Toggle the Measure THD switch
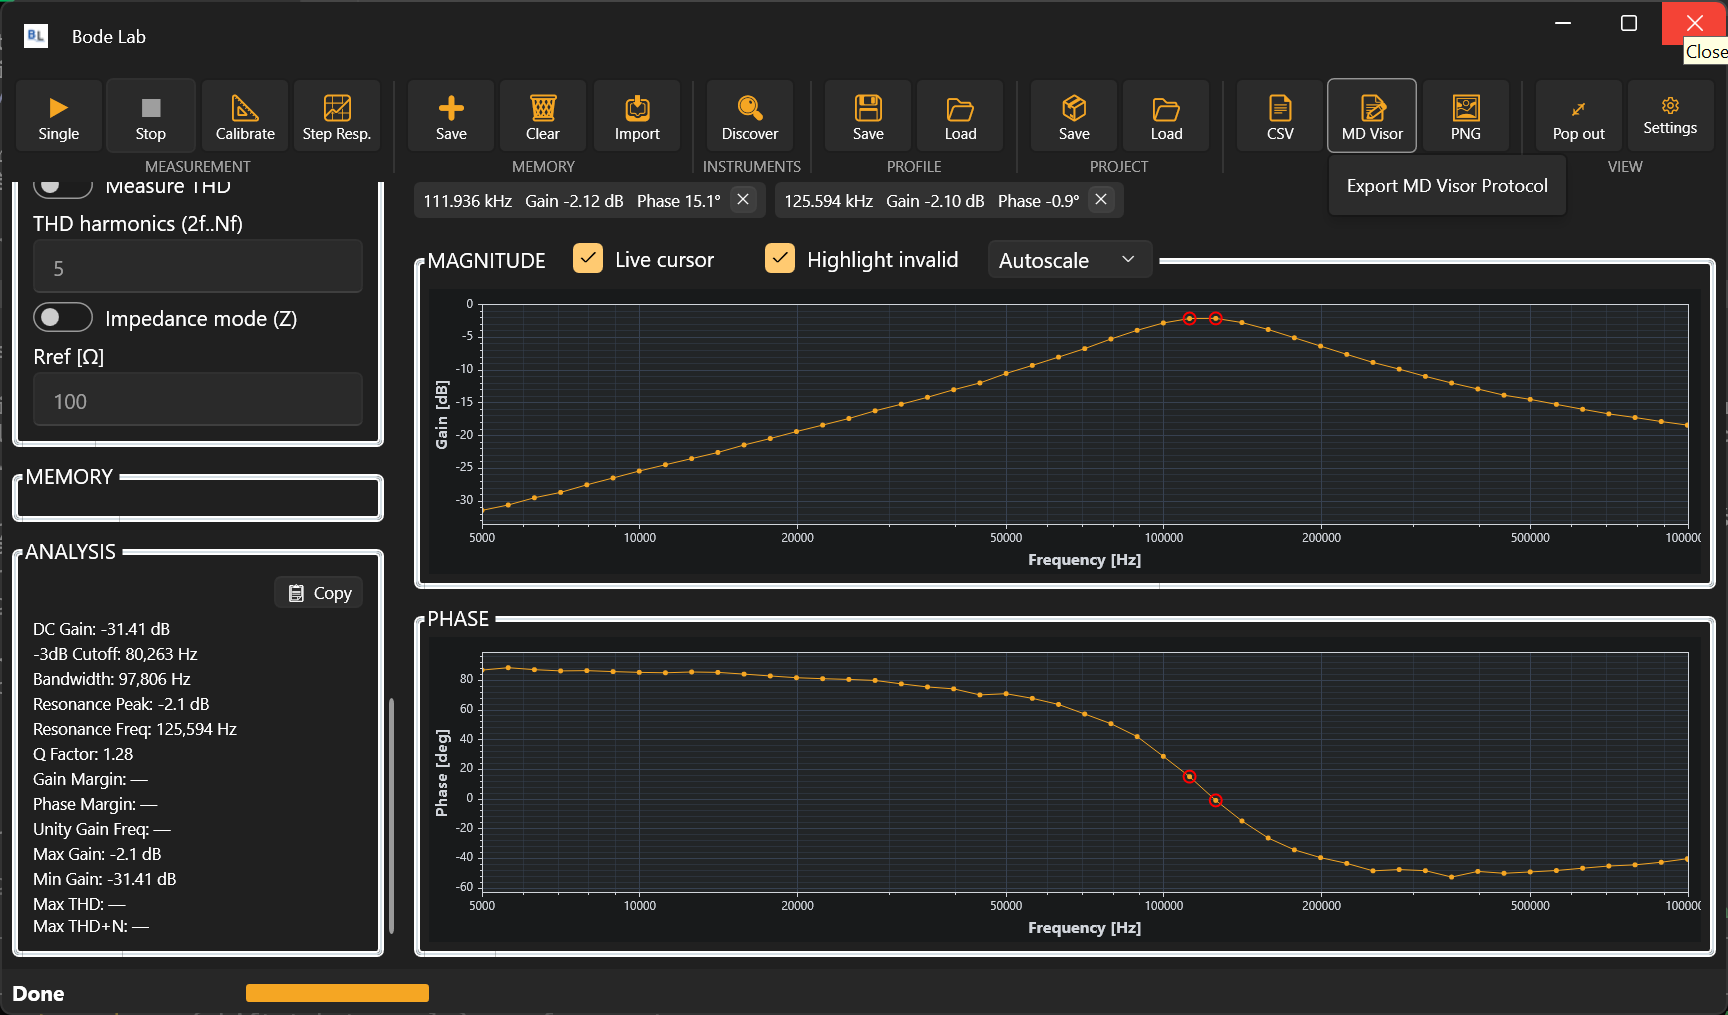Viewport: 1728px width, 1015px height. click(x=63, y=187)
